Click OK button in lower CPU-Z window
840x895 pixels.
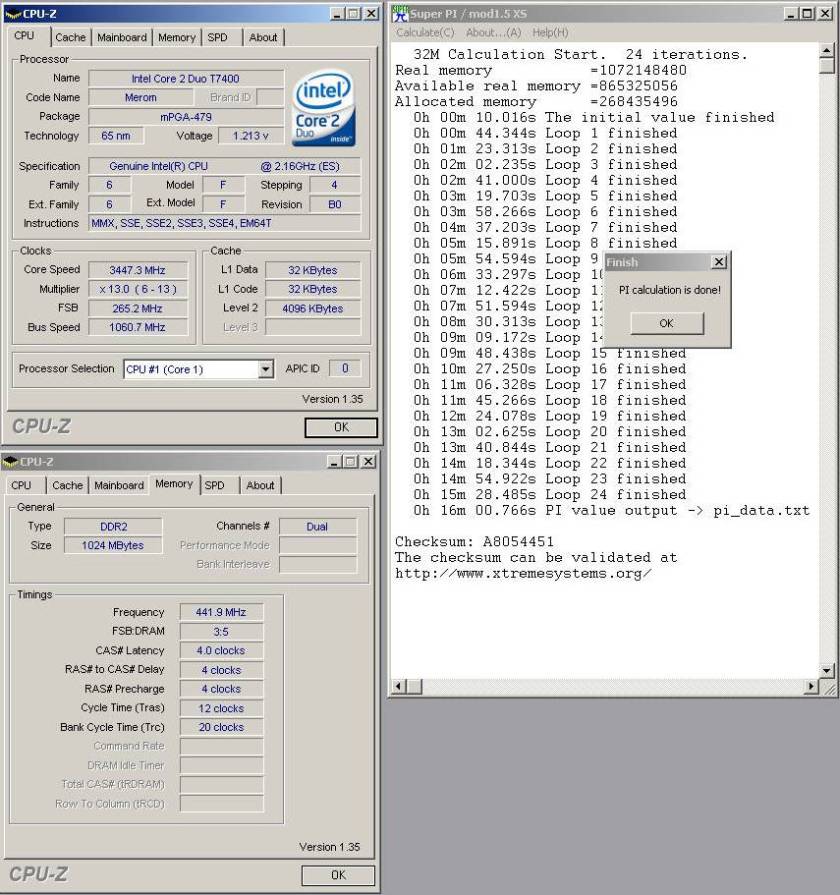click(338, 875)
